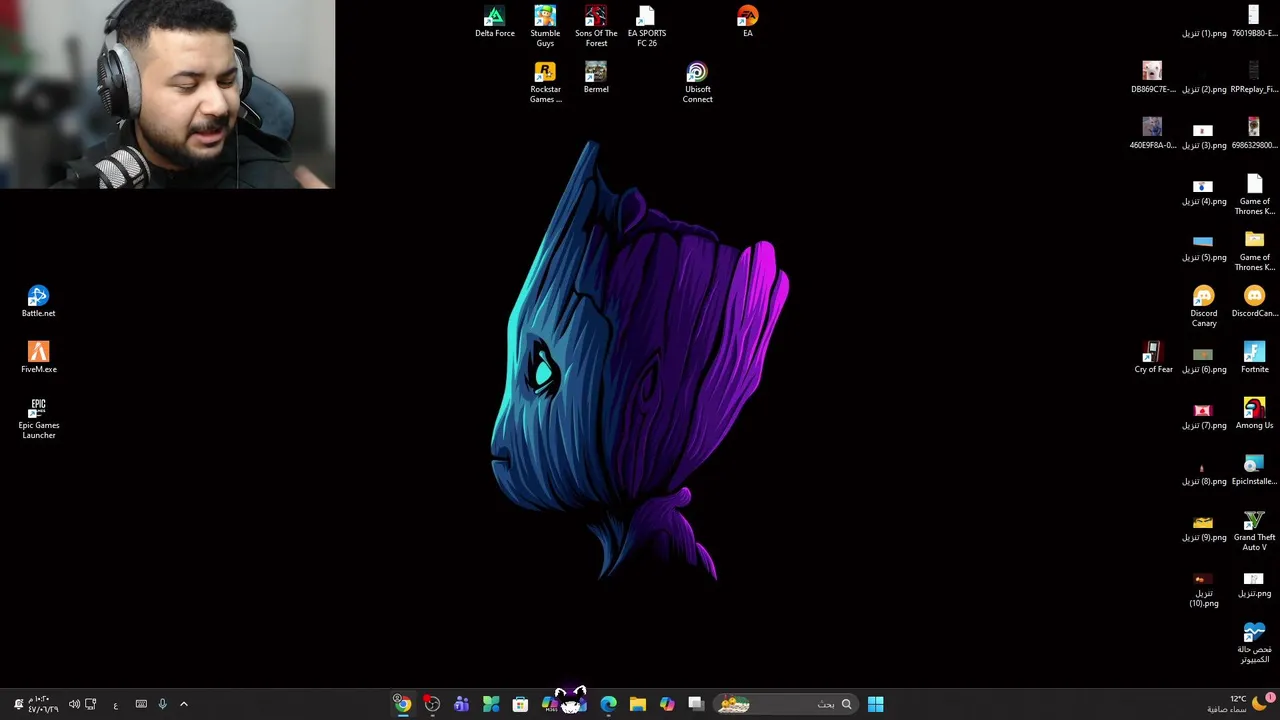The width and height of the screenshot is (1280, 720).
Task: Select the Sons Of The Forest icon
Action: (596, 27)
